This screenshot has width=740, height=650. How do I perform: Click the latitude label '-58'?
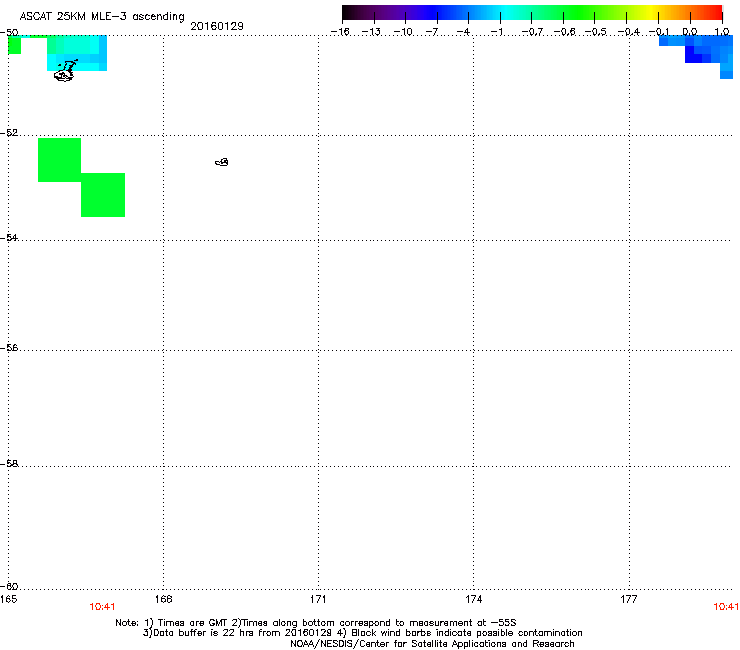pos(9,464)
